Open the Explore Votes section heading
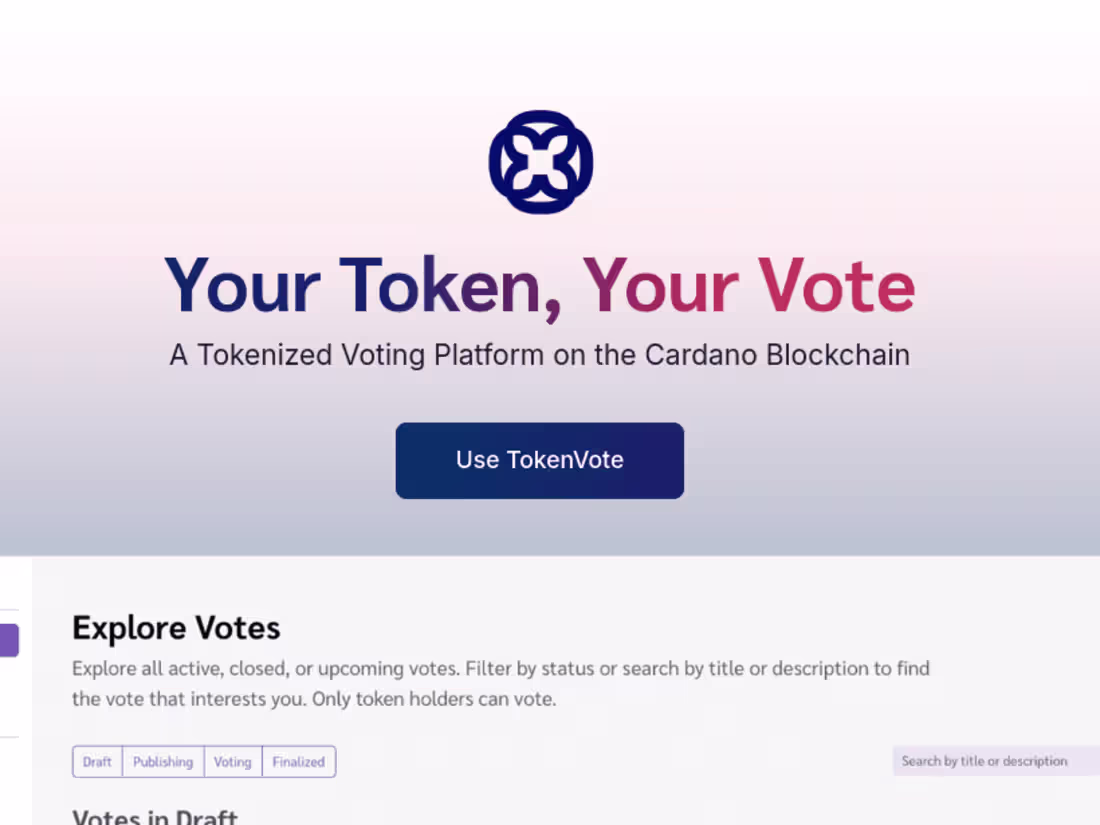 [x=176, y=628]
